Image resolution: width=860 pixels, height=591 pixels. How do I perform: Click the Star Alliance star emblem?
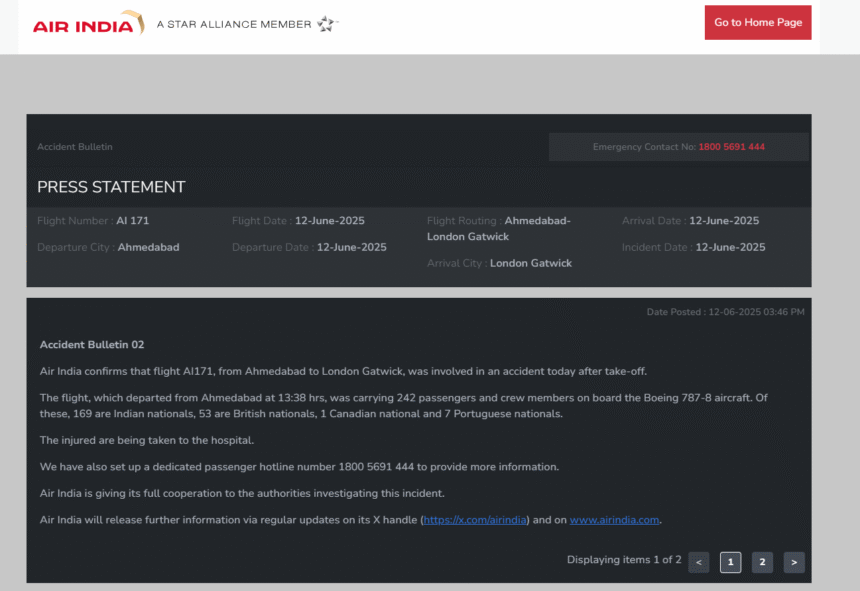pyautogui.click(x=326, y=24)
